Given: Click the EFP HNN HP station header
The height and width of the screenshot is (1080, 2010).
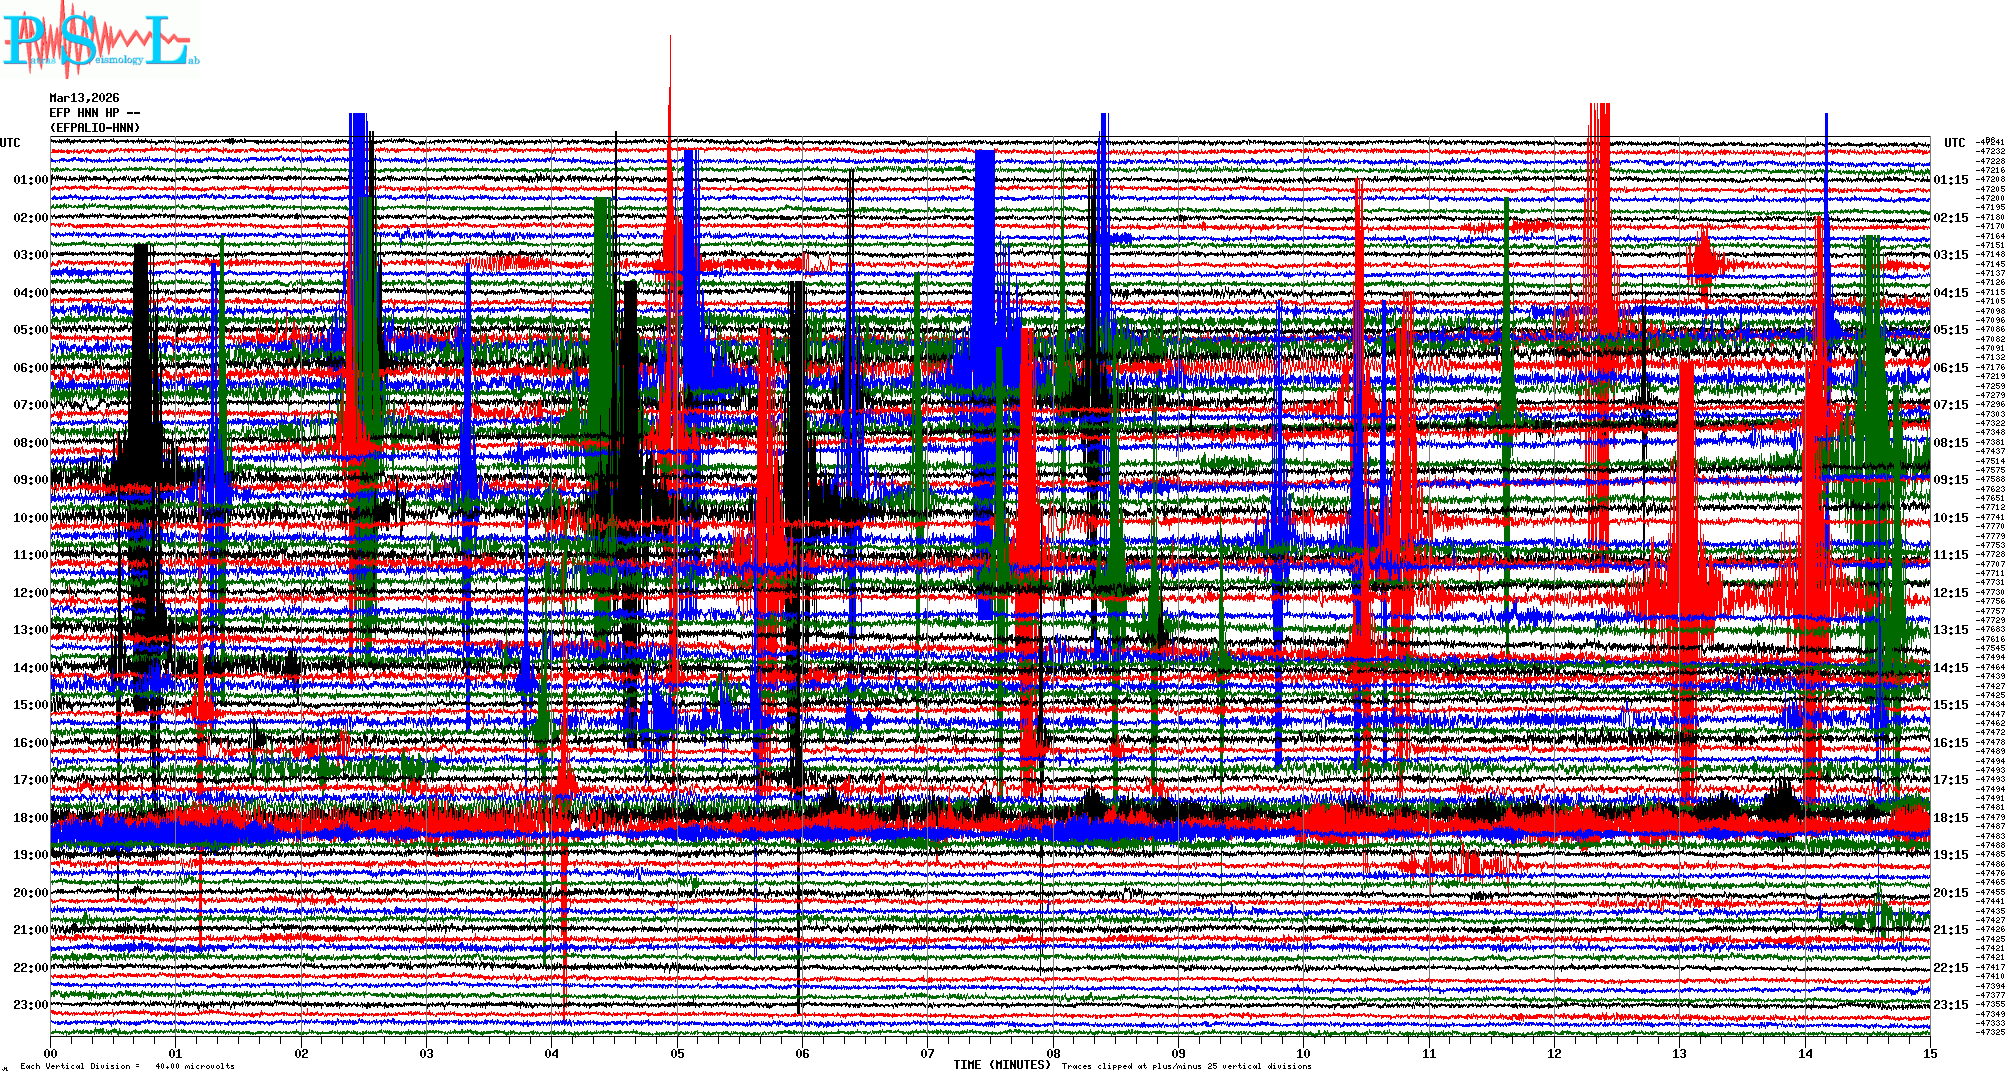Looking at the screenshot, I should [x=94, y=113].
